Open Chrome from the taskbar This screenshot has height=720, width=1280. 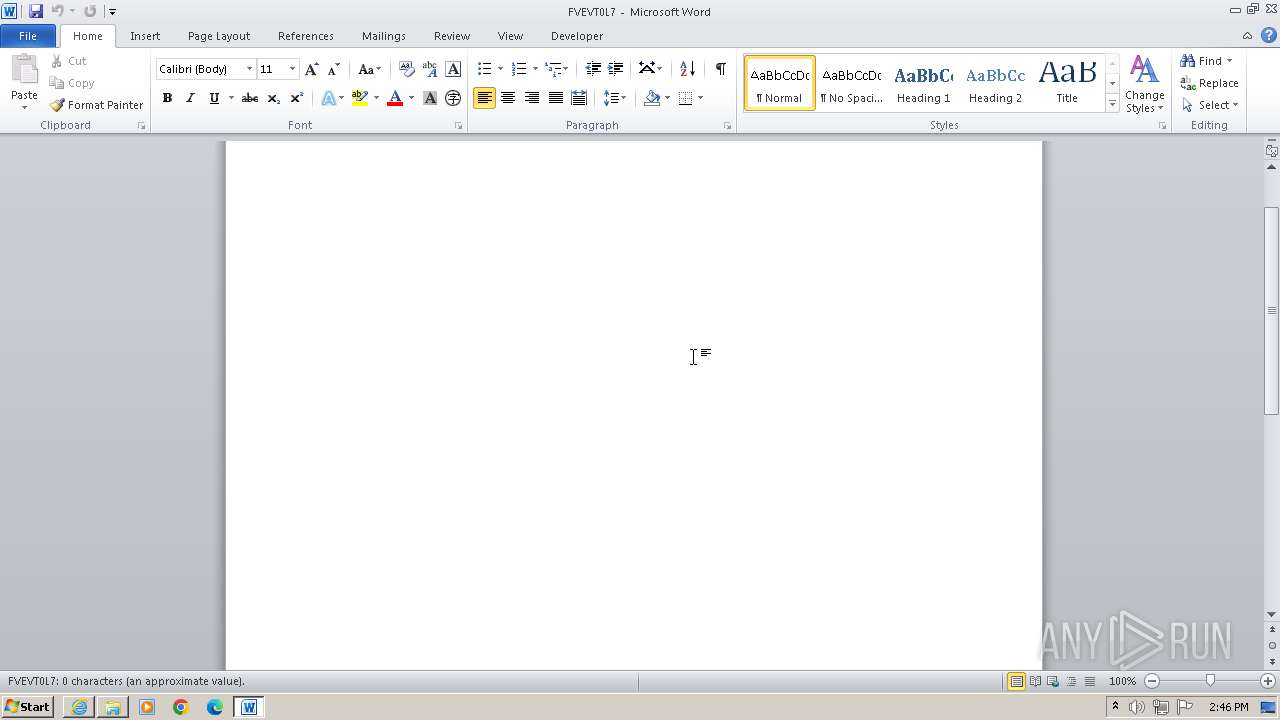[181, 707]
